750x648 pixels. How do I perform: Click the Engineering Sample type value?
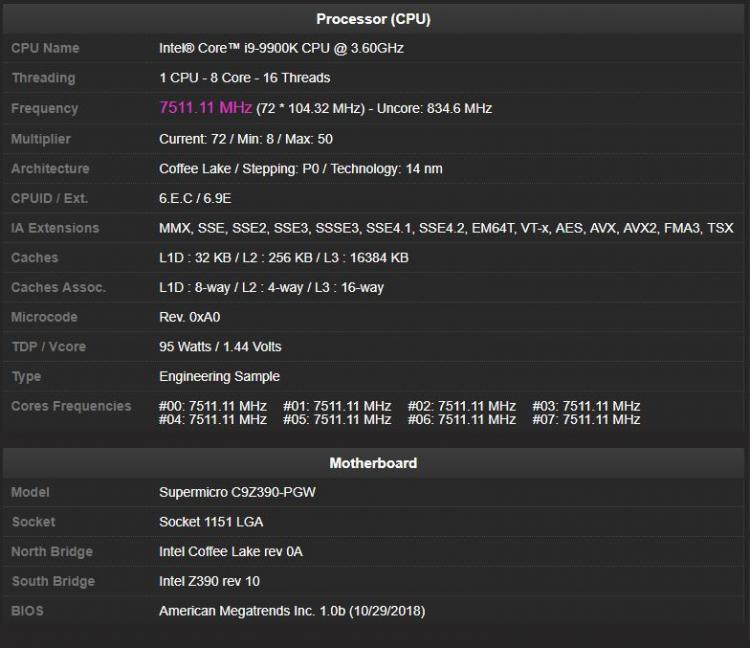[x=220, y=376]
